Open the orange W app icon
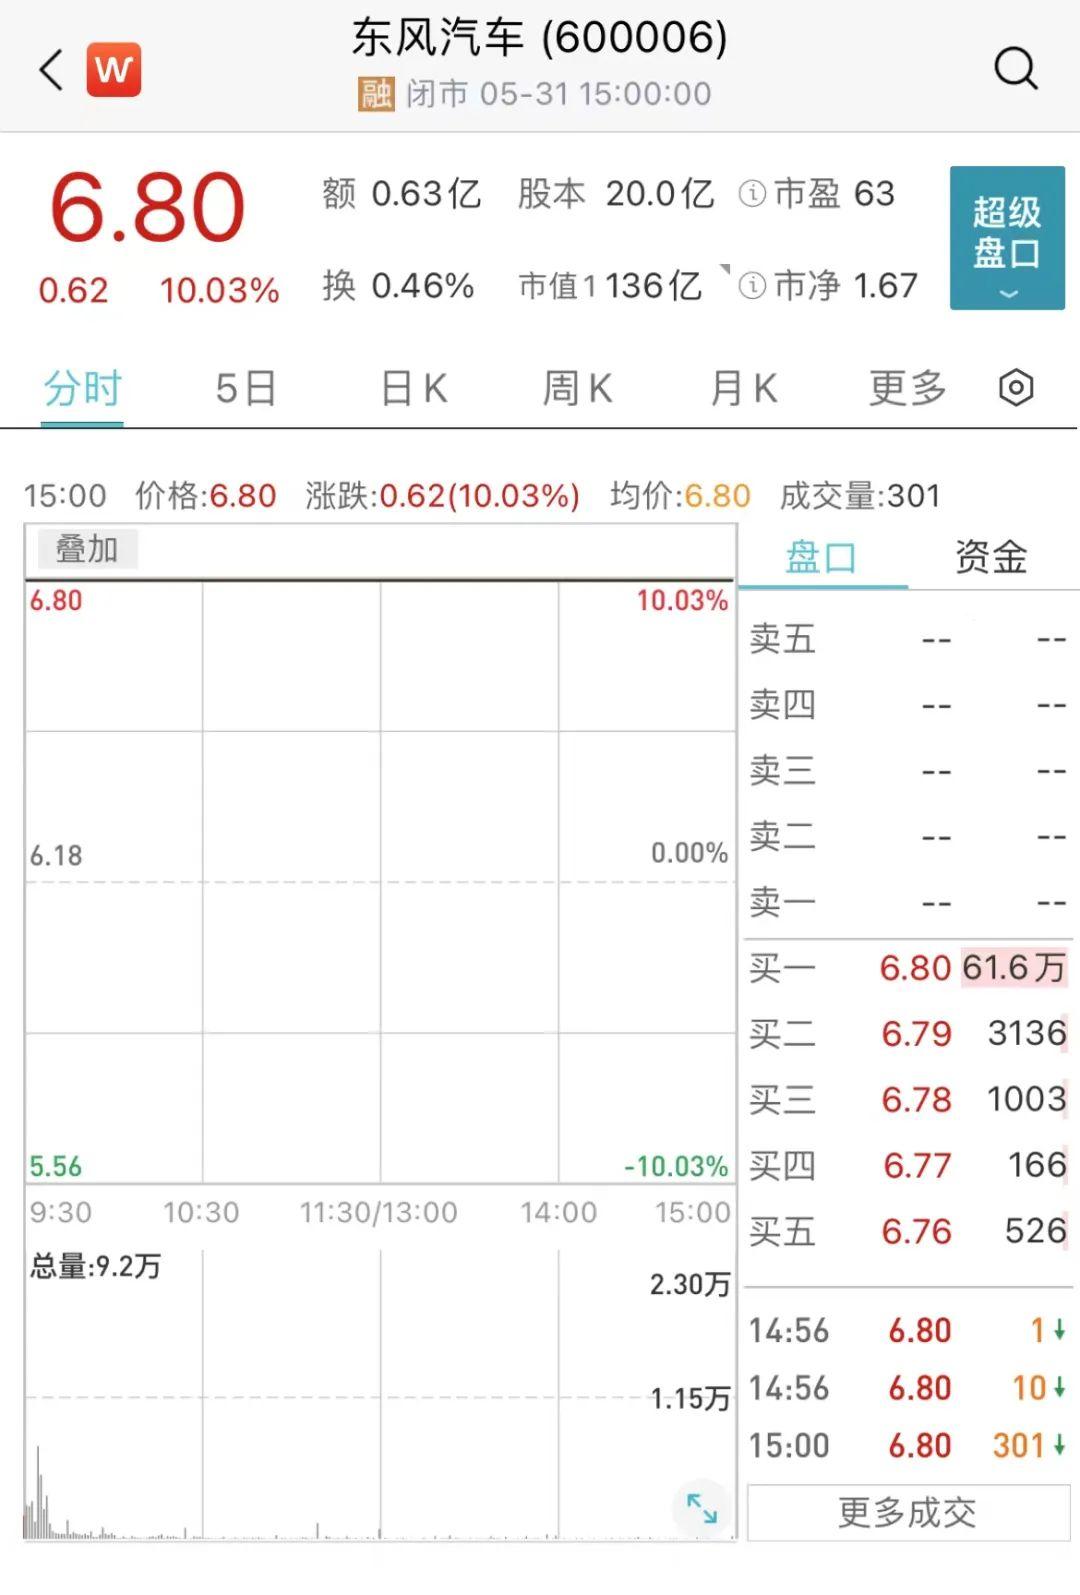1080x1595 pixels. pos(113,70)
